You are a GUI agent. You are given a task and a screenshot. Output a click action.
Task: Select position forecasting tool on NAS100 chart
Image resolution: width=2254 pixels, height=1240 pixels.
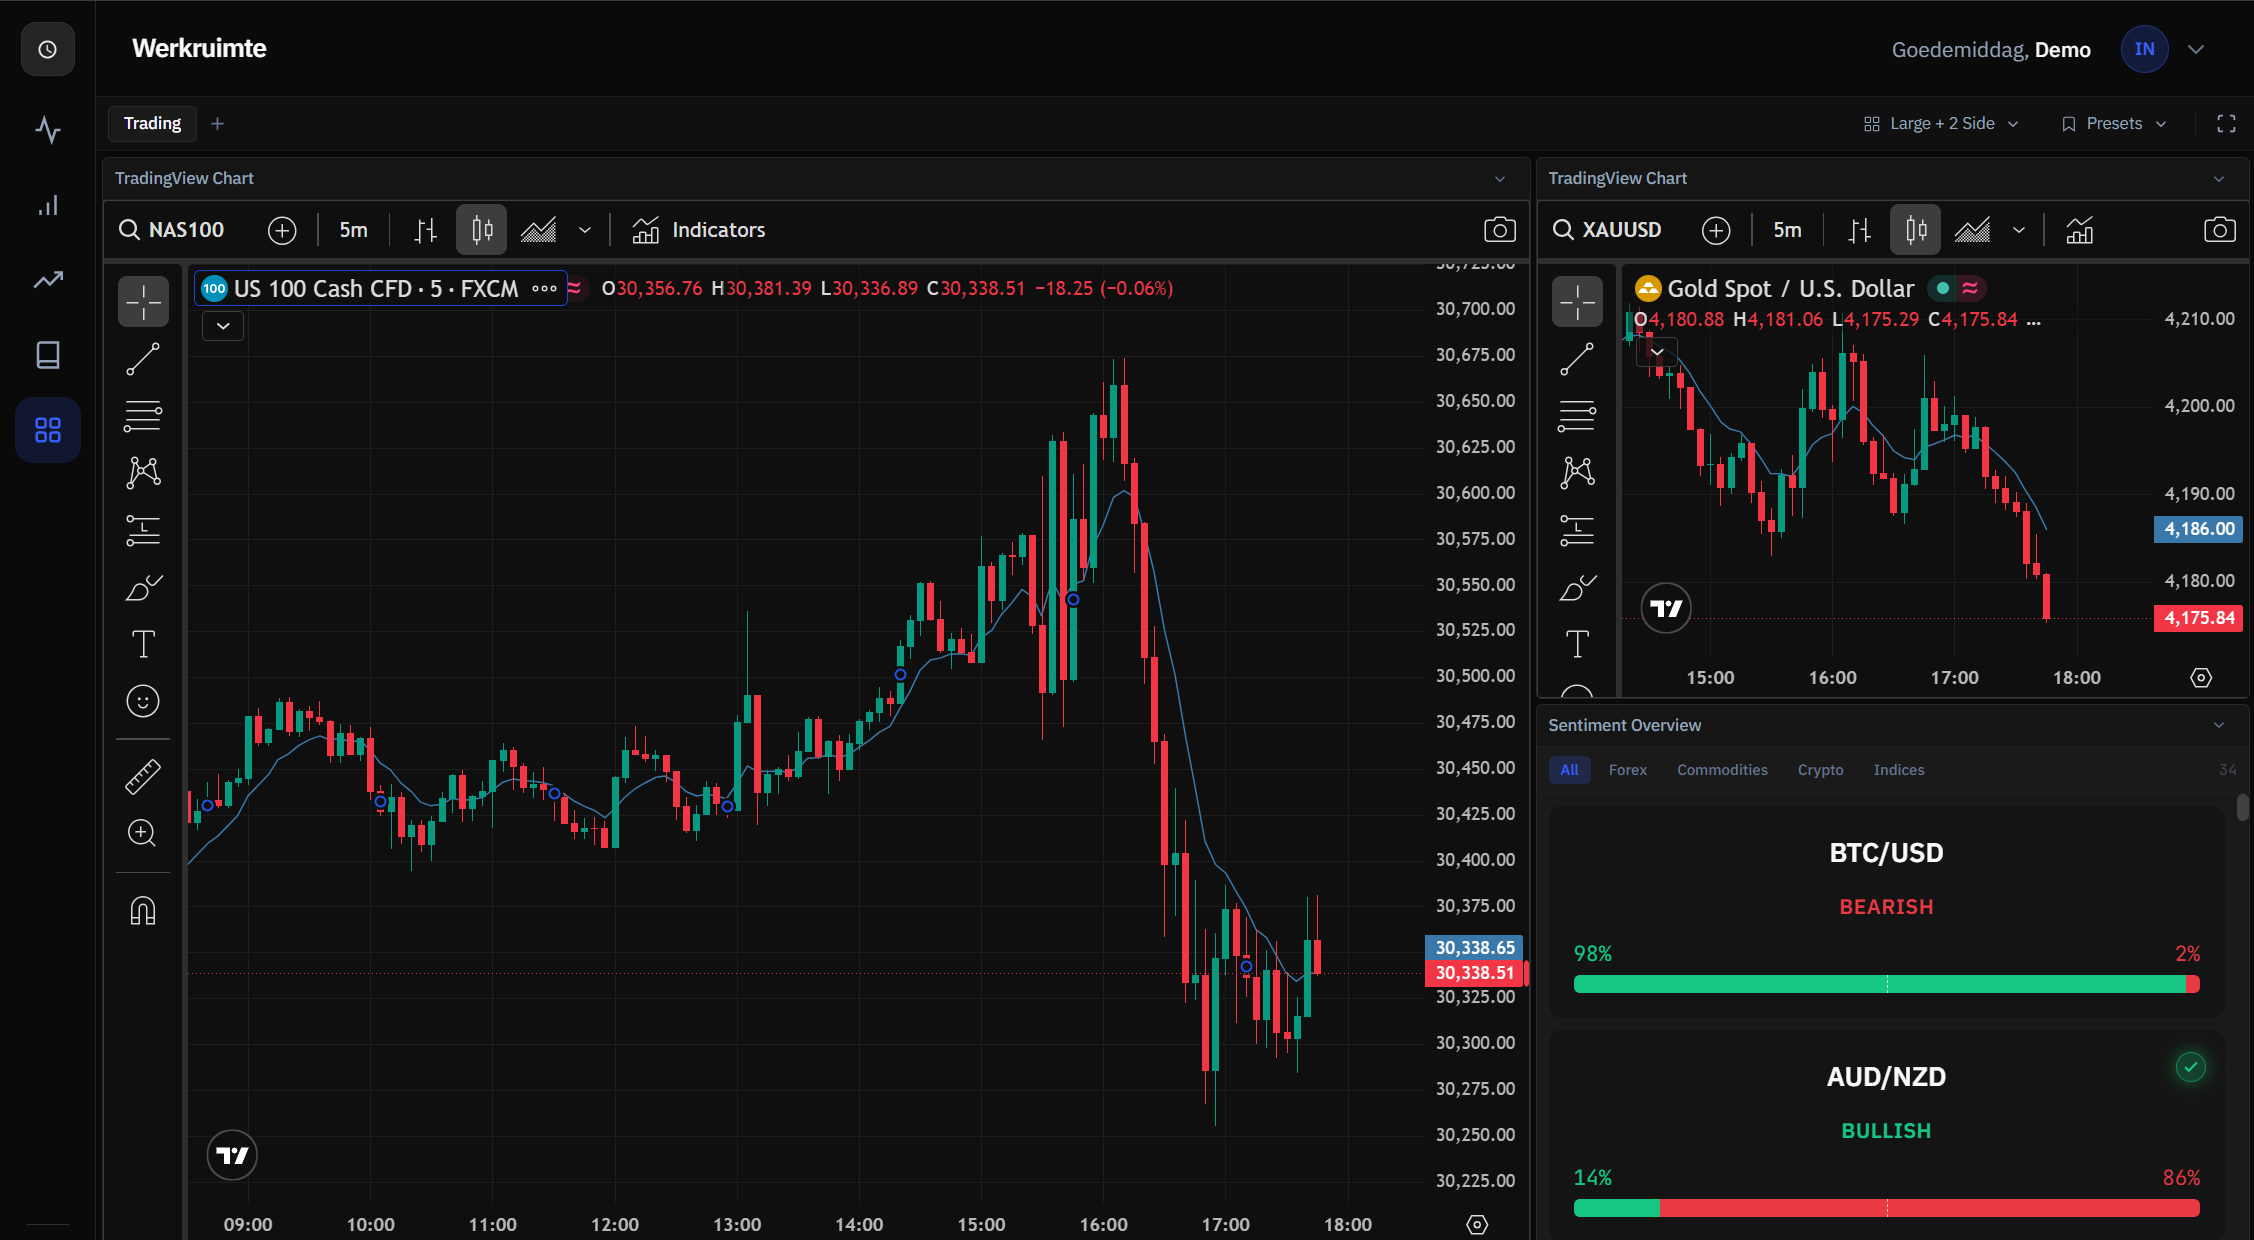tap(143, 530)
